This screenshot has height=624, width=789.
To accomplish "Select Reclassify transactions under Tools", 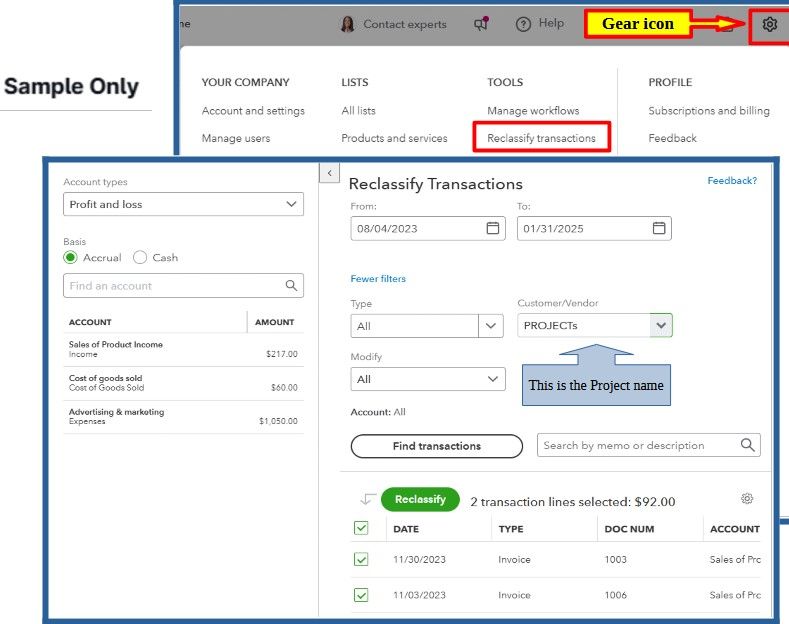I will click(x=541, y=138).
